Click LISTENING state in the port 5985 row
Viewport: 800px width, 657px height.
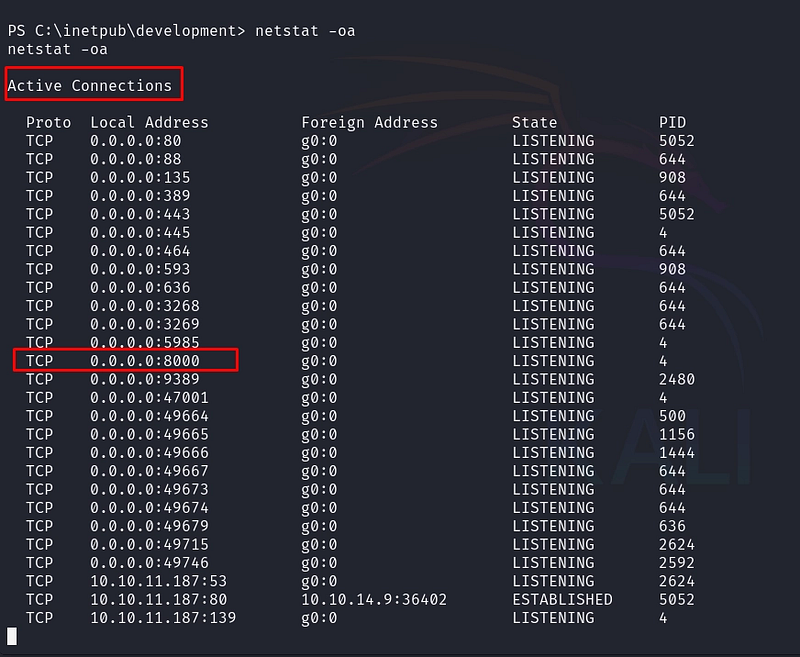tap(553, 343)
